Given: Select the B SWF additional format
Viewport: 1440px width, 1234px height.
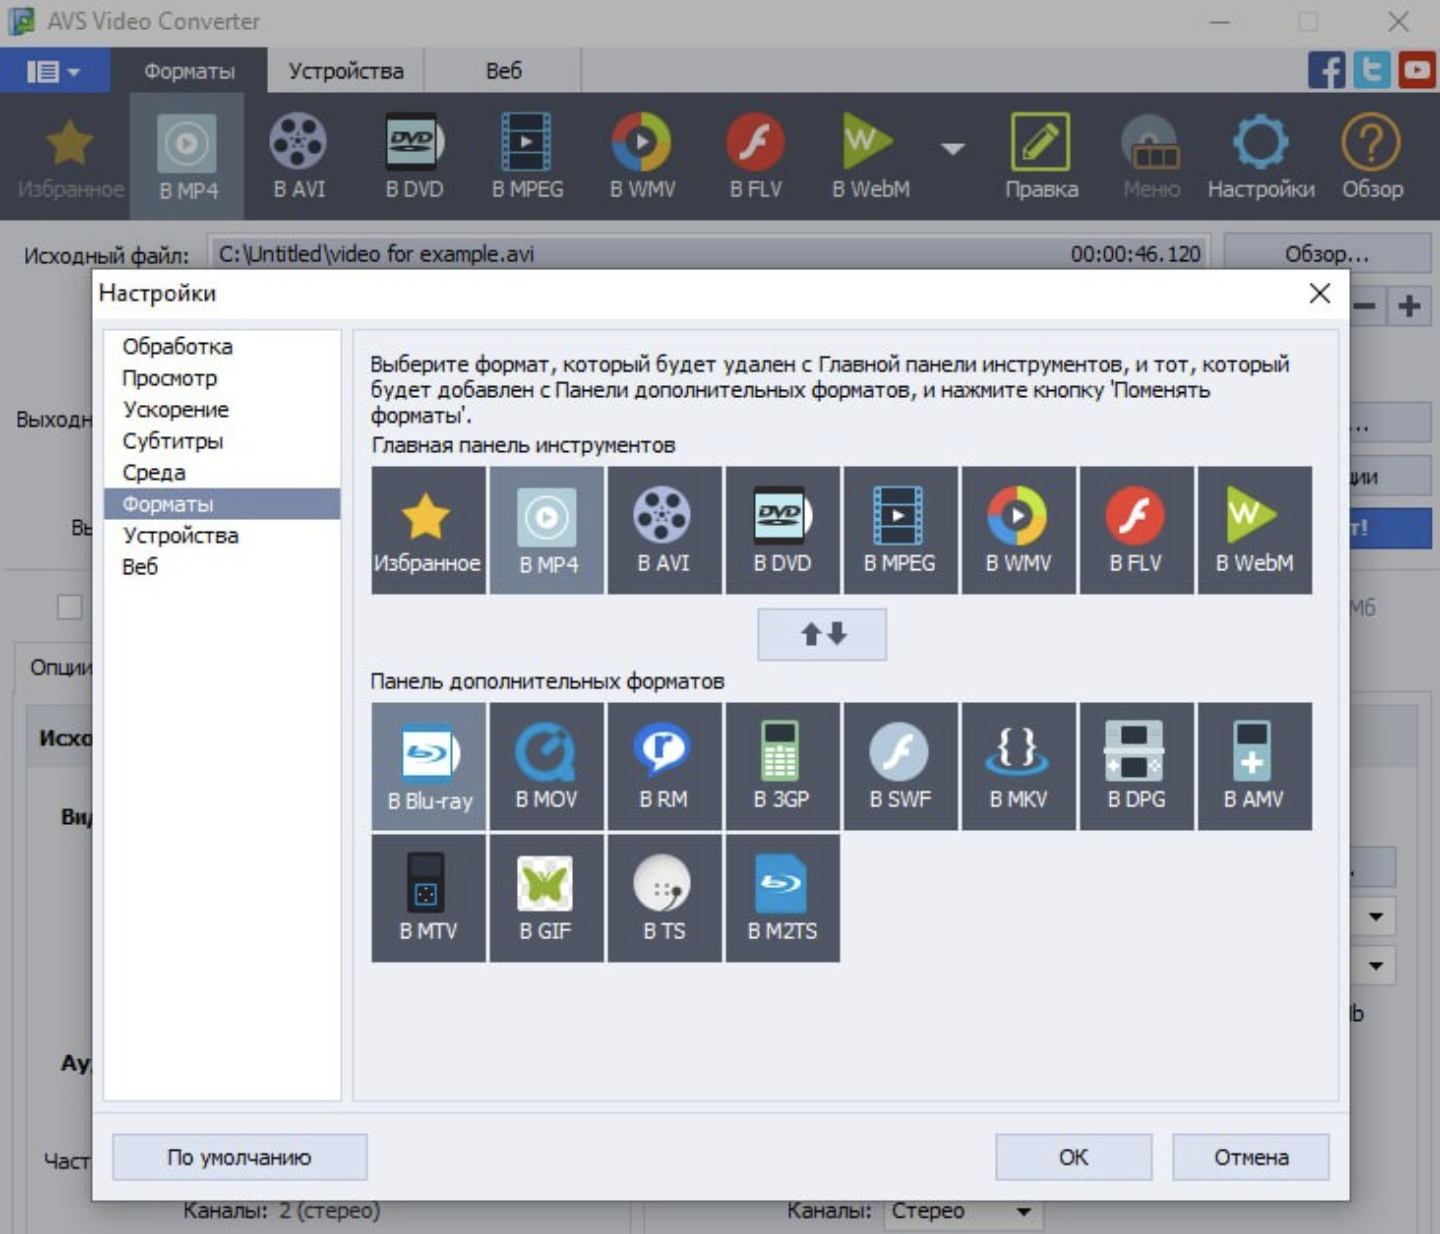Looking at the screenshot, I should coord(900,766).
